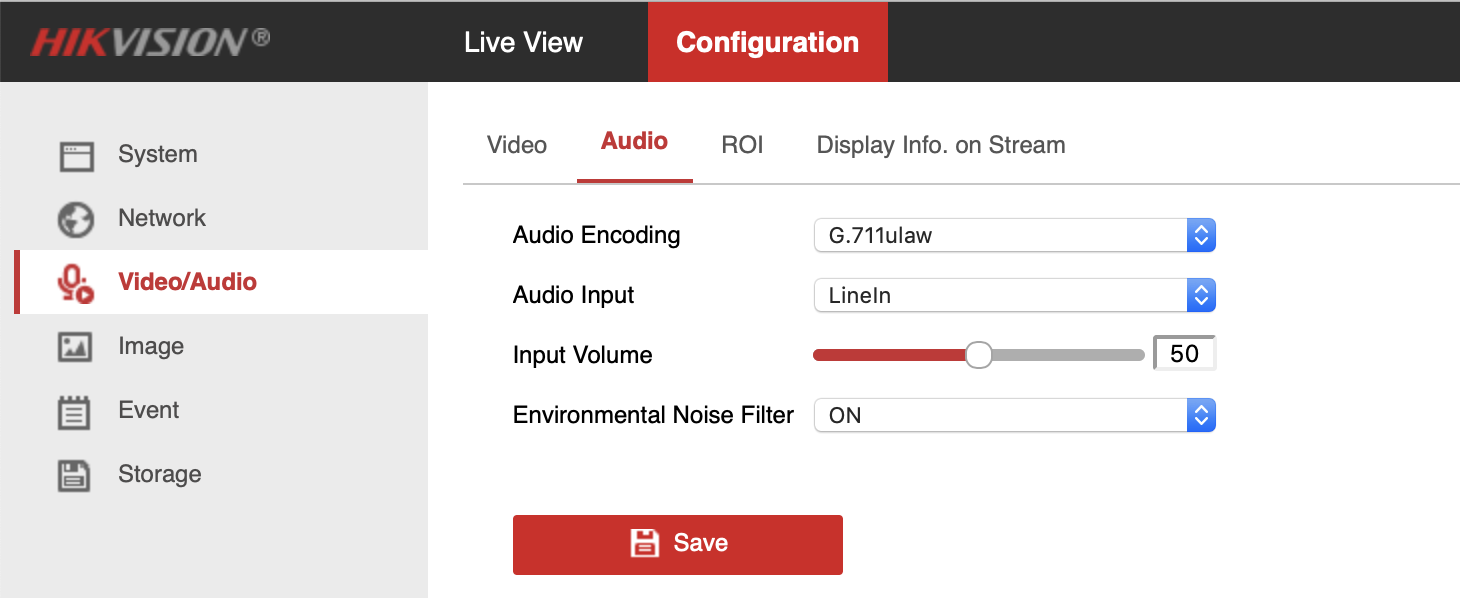
Task: Click the Event calendar icon
Action: coord(76,410)
